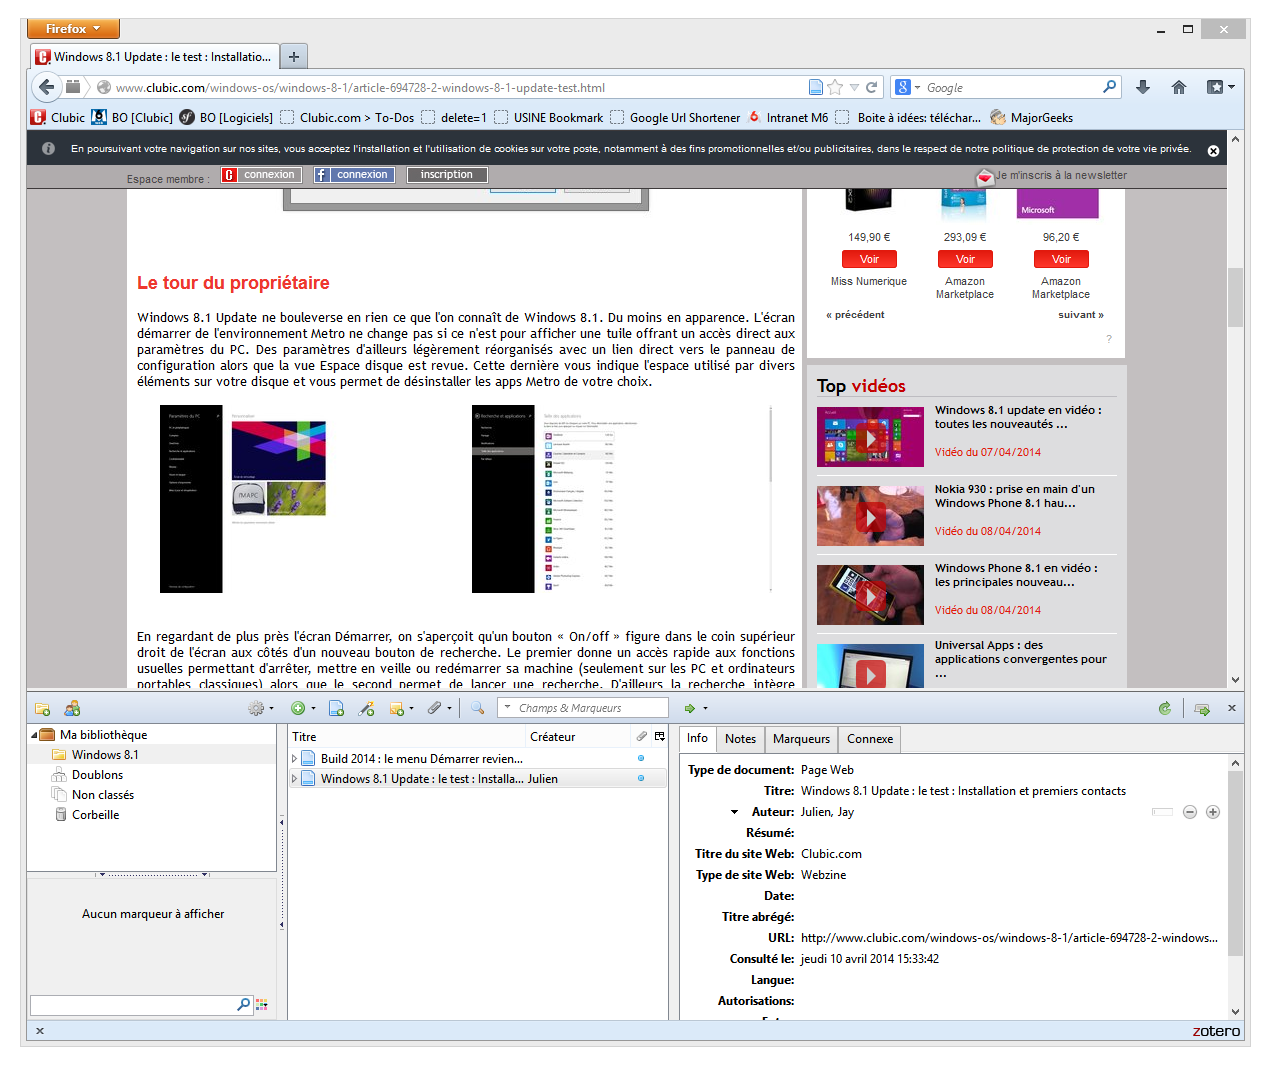Create new item from current web page

pyautogui.click(x=336, y=709)
